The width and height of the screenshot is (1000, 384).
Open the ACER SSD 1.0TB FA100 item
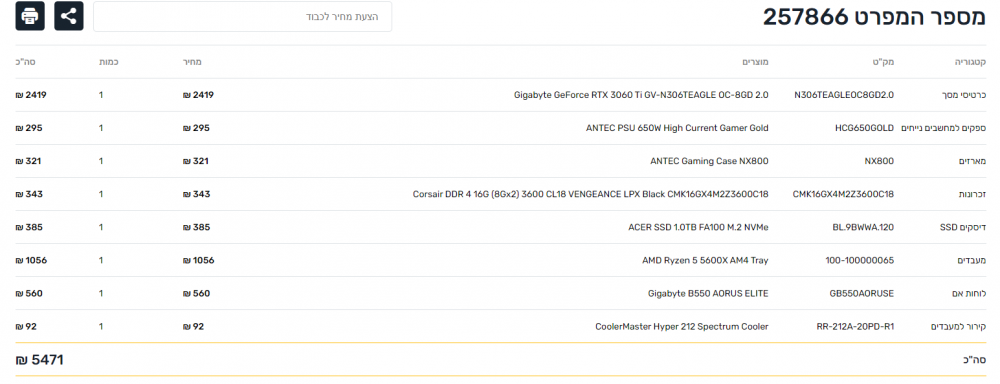pyautogui.click(x=698, y=227)
